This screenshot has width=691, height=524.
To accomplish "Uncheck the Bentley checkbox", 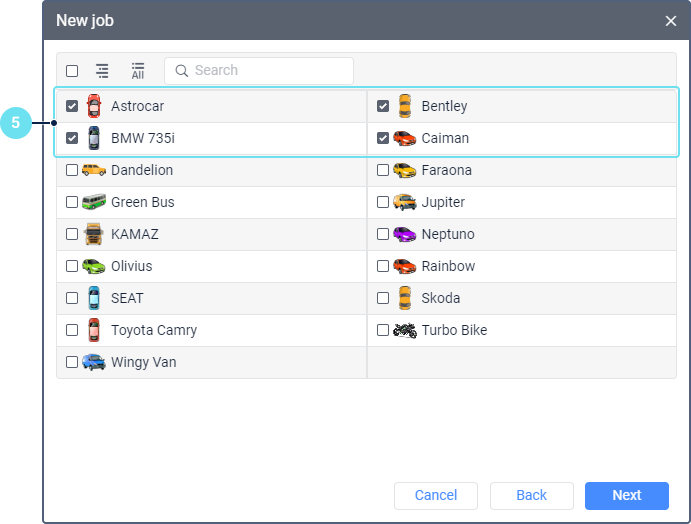I will [383, 106].
